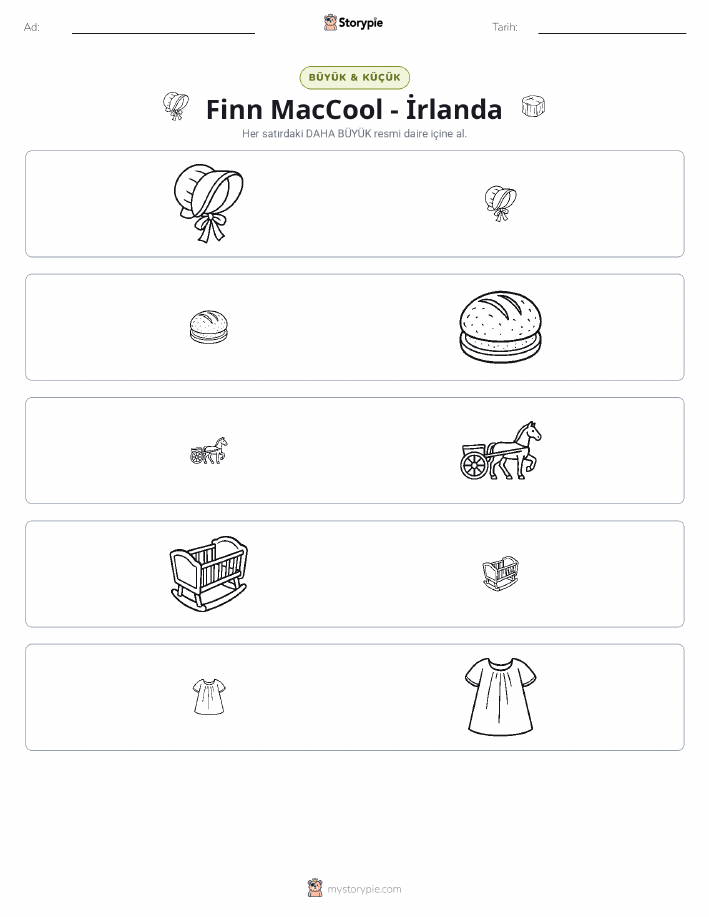
Task: Click the bonnet icon beside the title
Action: [176, 106]
